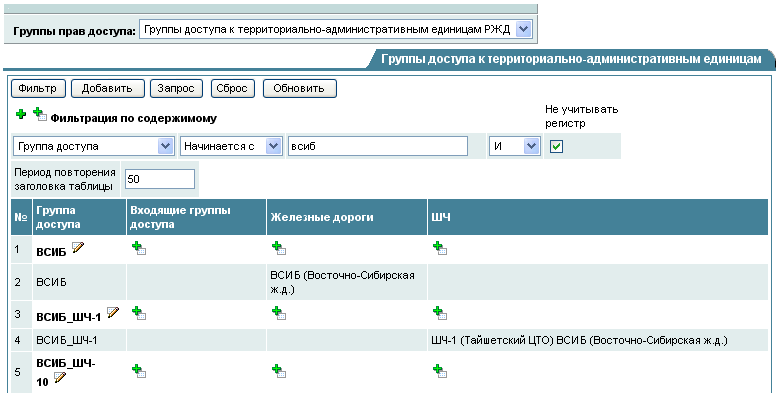Click the Группа доступа column header
This screenshot has width=780, height=393.
pyautogui.click(x=79, y=217)
